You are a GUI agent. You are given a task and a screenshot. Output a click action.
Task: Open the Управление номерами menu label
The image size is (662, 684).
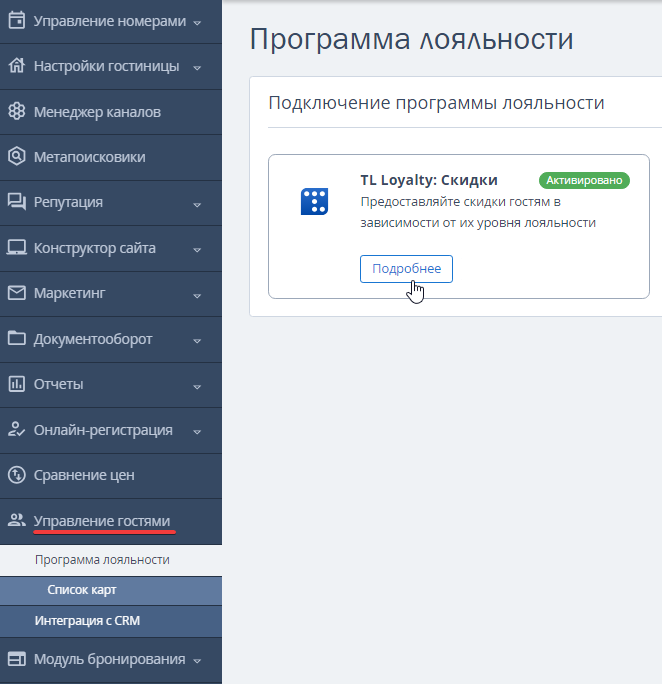click(x=110, y=21)
